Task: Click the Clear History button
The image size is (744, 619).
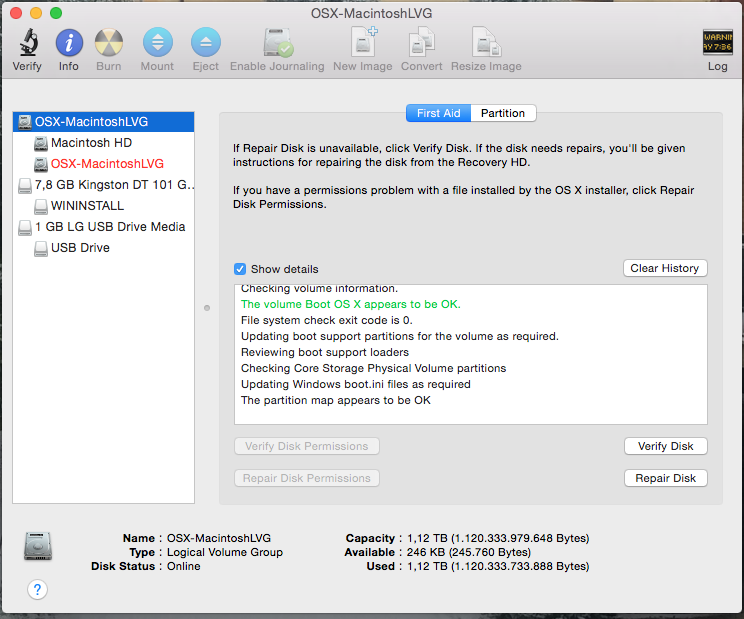Action: pos(665,268)
